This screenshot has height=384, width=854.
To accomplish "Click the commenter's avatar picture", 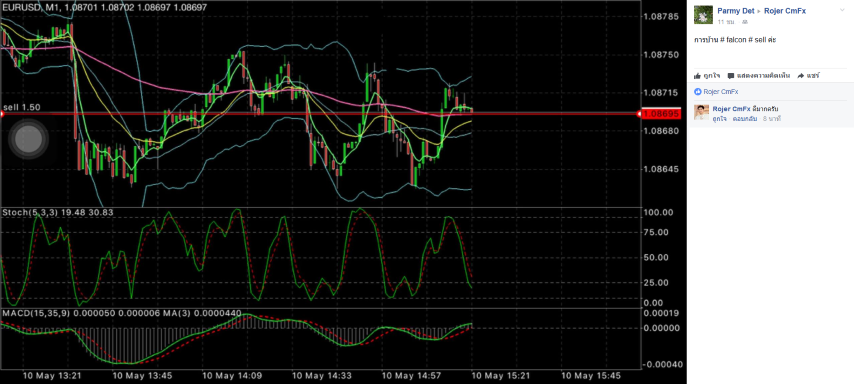I will pyautogui.click(x=702, y=113).
